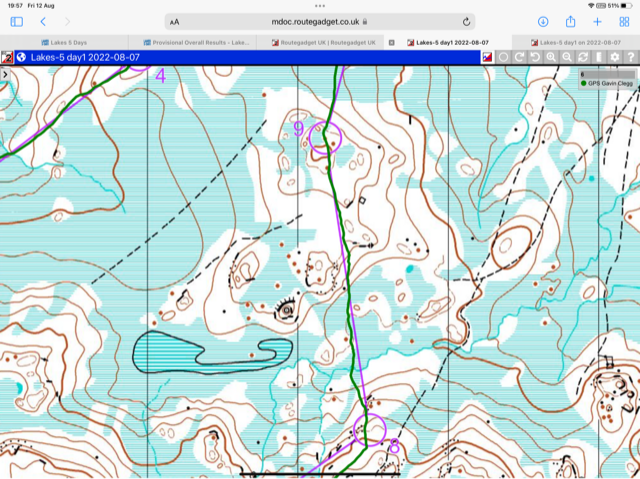Open Safari tab overview grid
The height and width of the screenshot is (479, 640).
[x=624, y=21]
